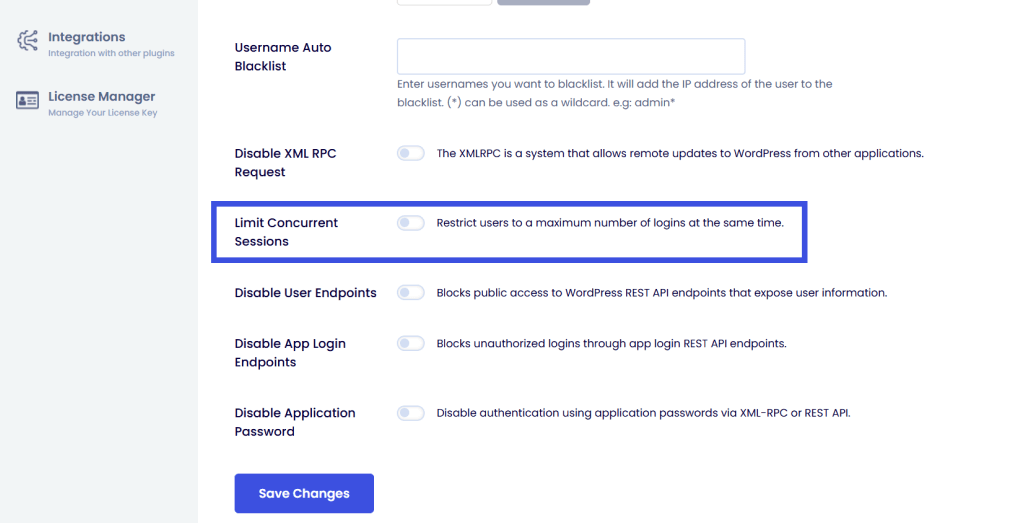The width and height of the screenshot is (1024, 523).
Task: Click the Disable XML RPC Request label
Action: click(286, 162)
